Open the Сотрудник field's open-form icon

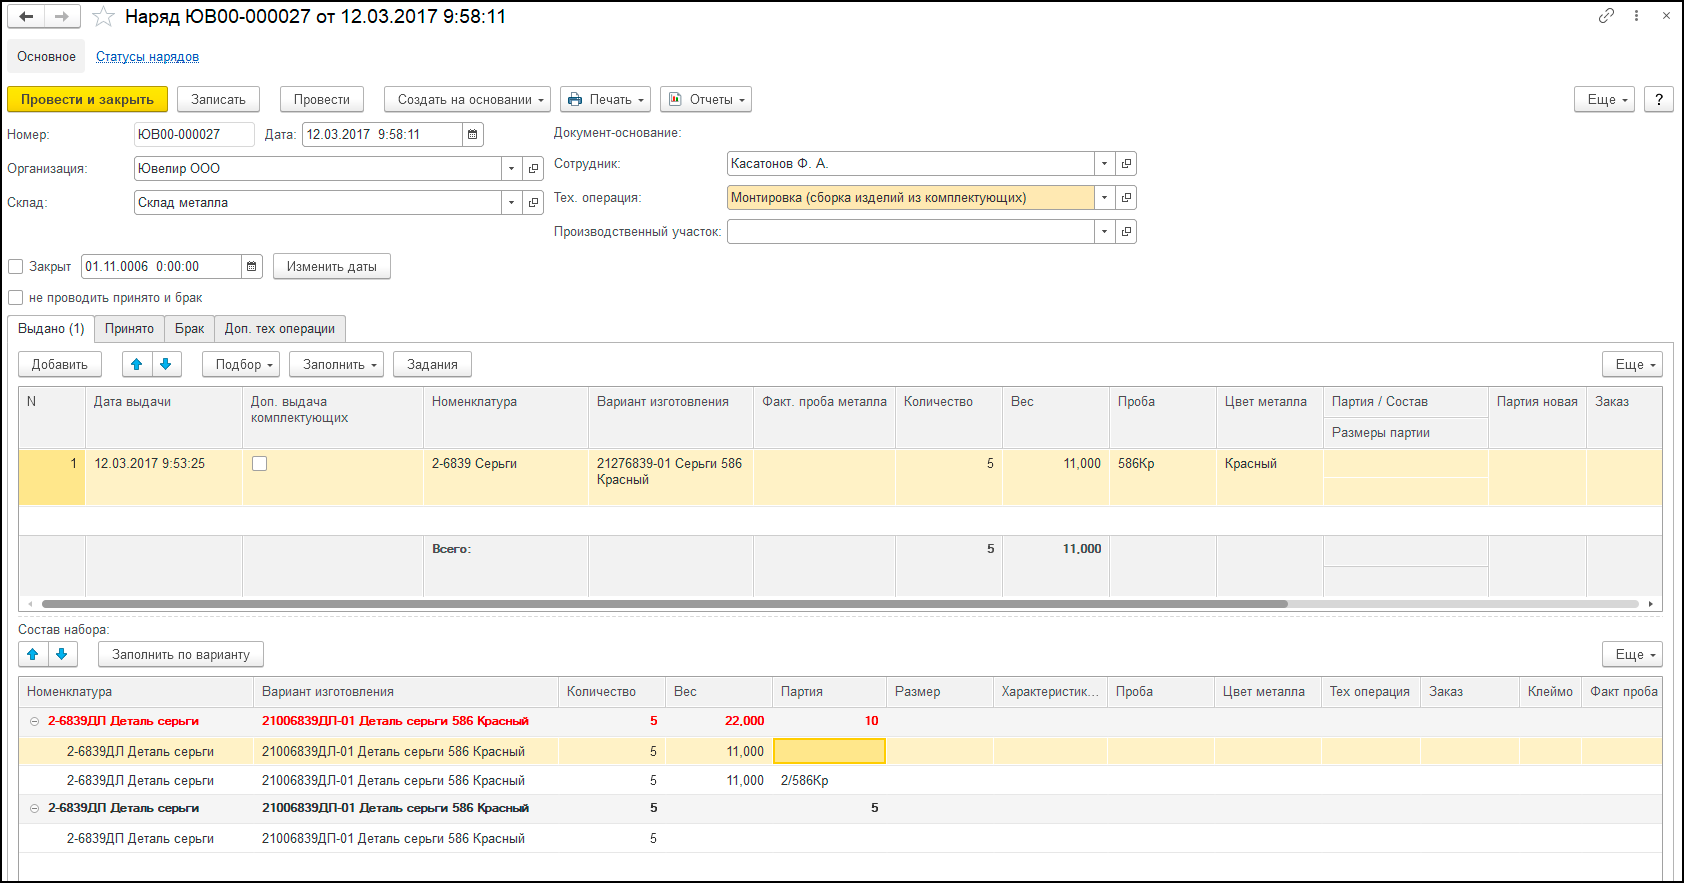[1127, 164]
